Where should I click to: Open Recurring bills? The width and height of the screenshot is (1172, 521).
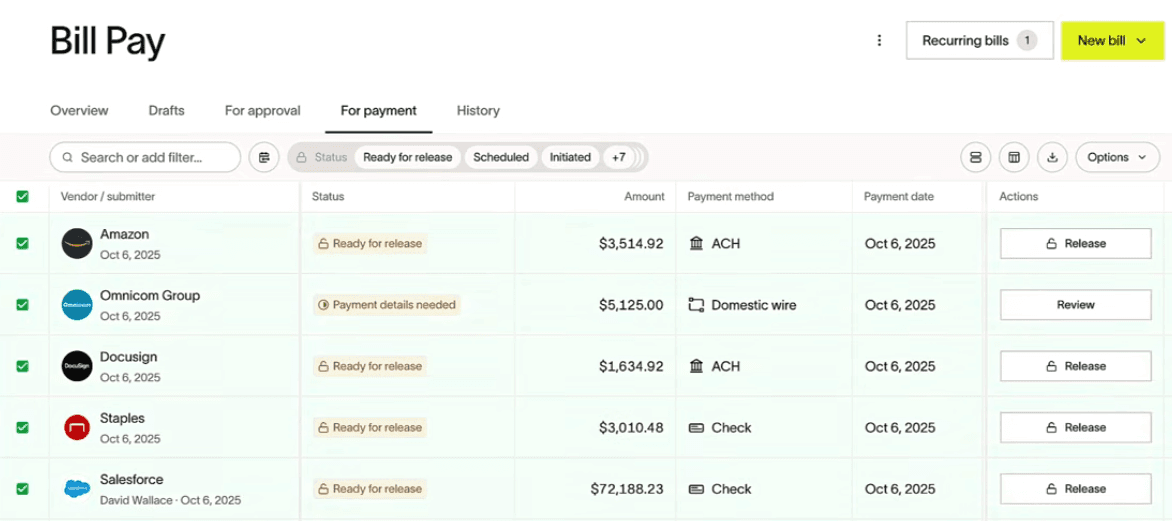click(980, 40)
